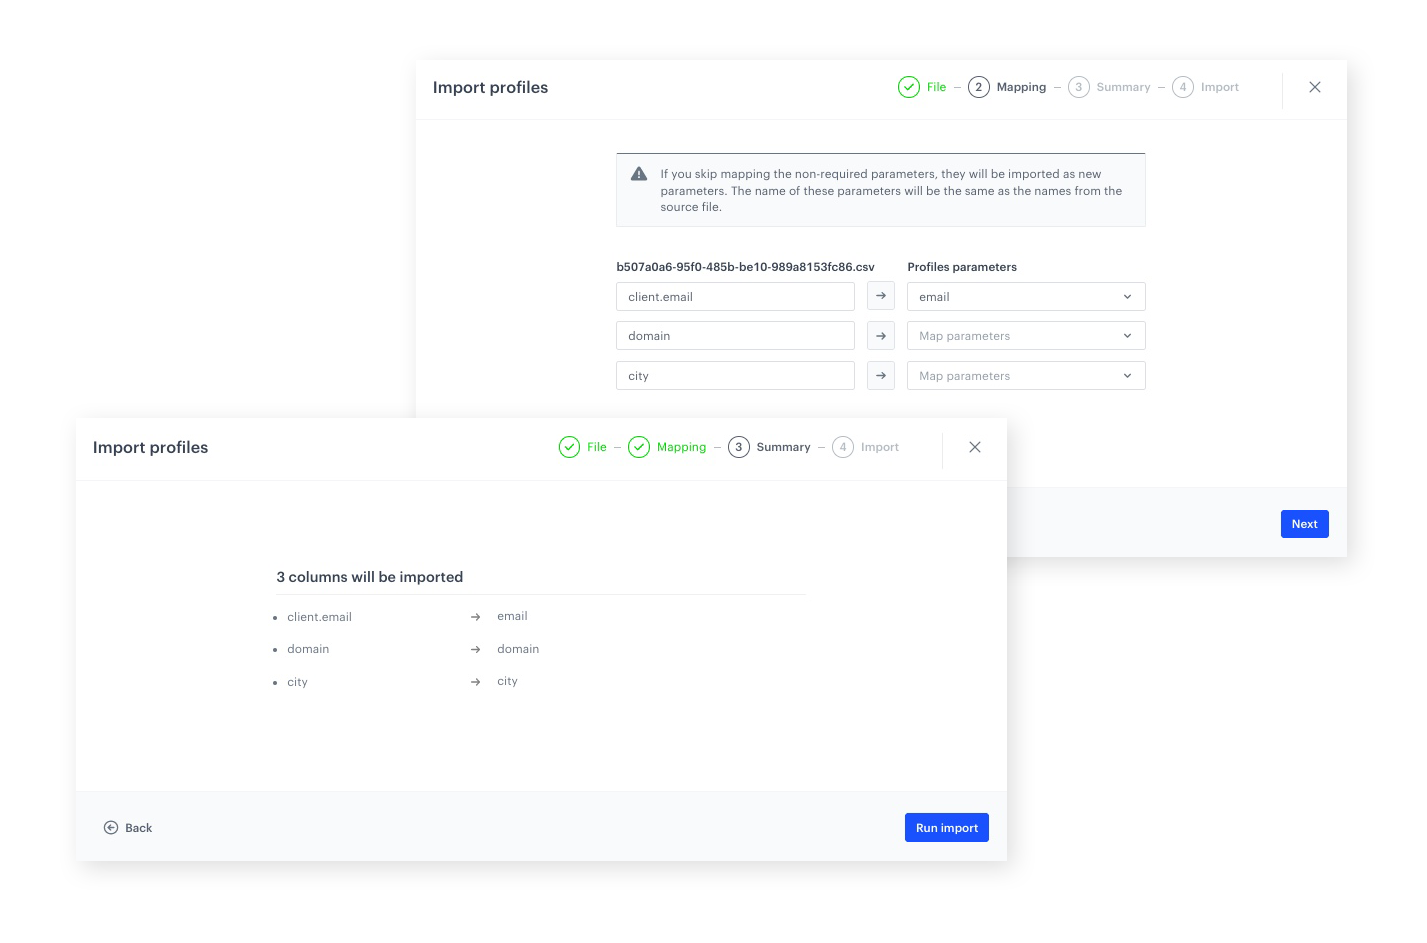Expand Map parameters dropdown for city
This screenshot has height=943, width=1427.
pyautogui.click(x=1025, y=376)
